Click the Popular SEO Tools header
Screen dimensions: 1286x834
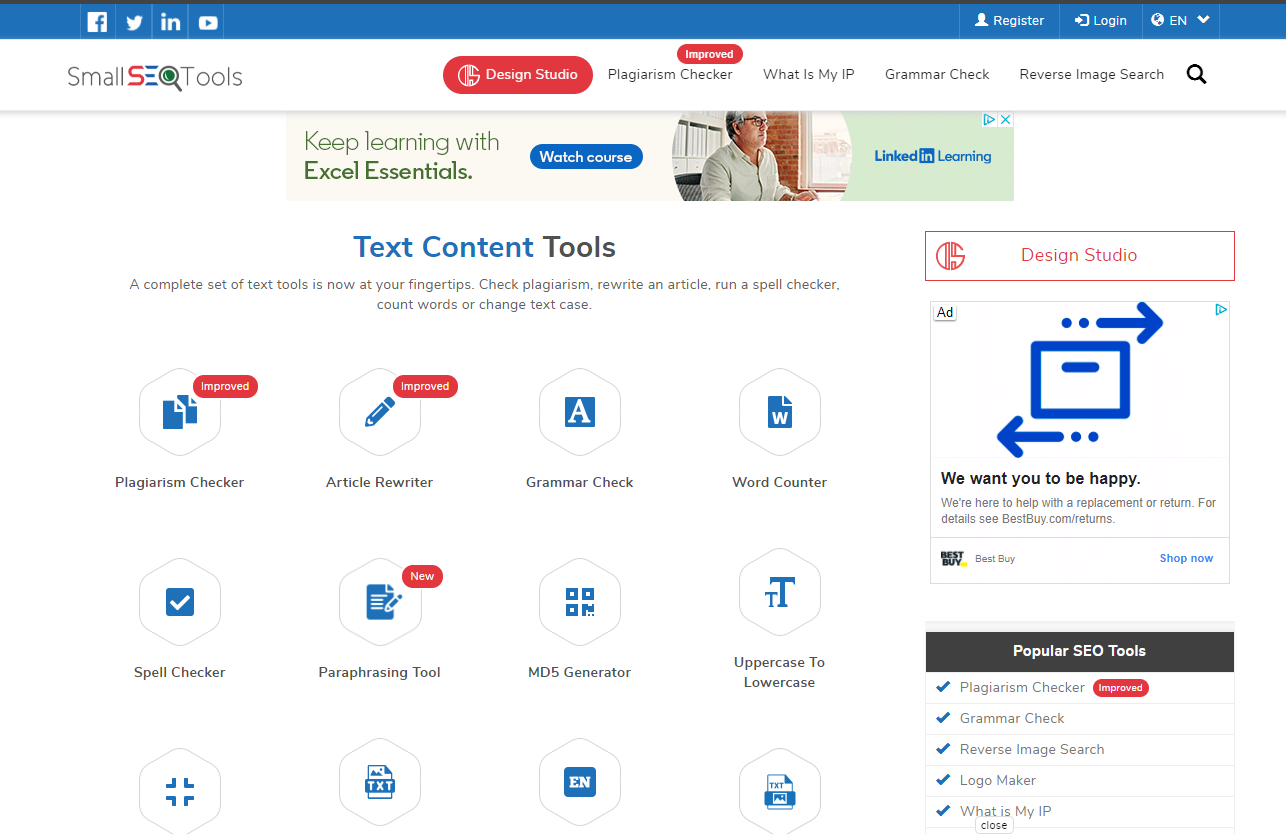(1080, 651)
